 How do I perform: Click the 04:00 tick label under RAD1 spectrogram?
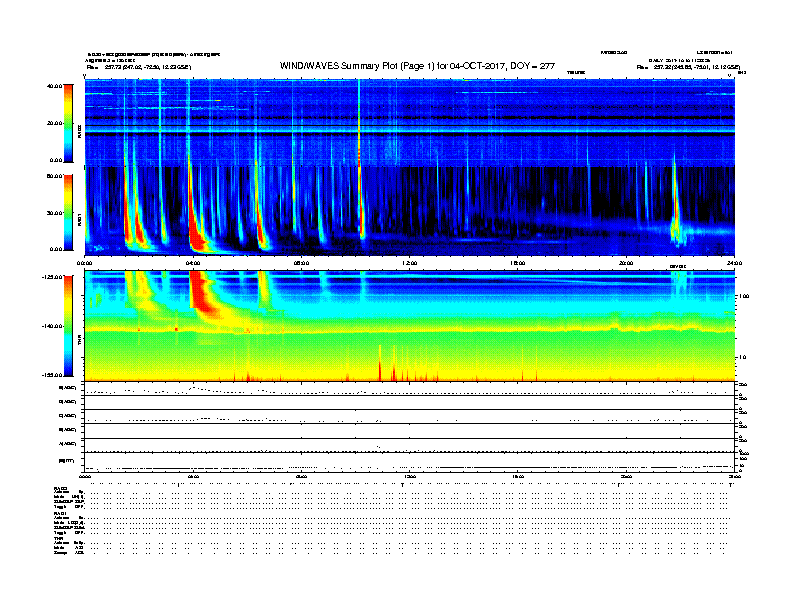(x=193, y=263)
